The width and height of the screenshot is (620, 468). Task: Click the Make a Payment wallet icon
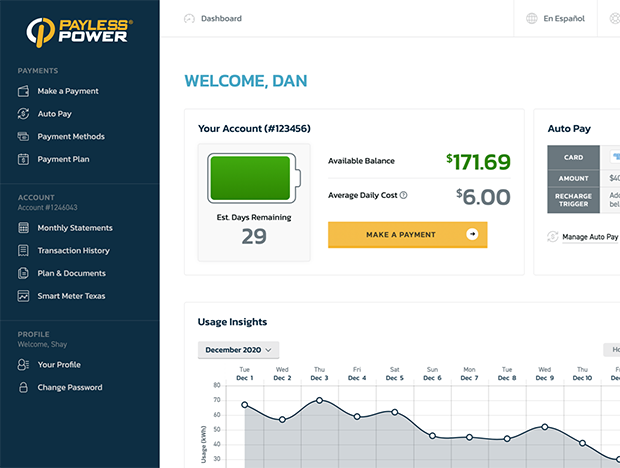pos(23,91)
